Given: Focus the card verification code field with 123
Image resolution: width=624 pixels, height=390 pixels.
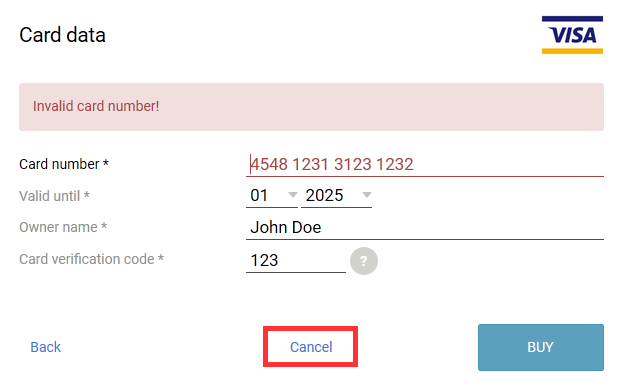Looking at the screenshot, I should [x=296, y=261].
